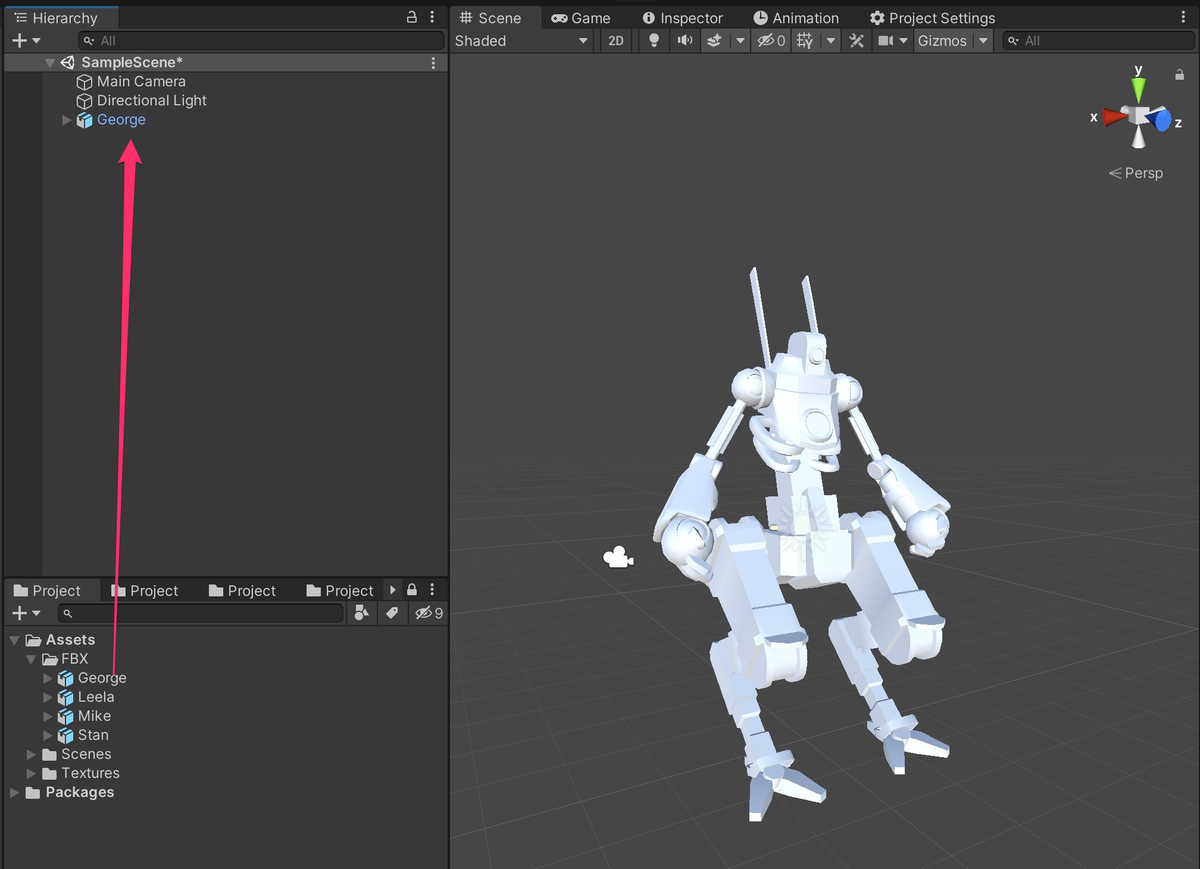Open the Project panel more-options menu
The width and height of the screenshot is (1200, 869).
click(x=432, y=590)
